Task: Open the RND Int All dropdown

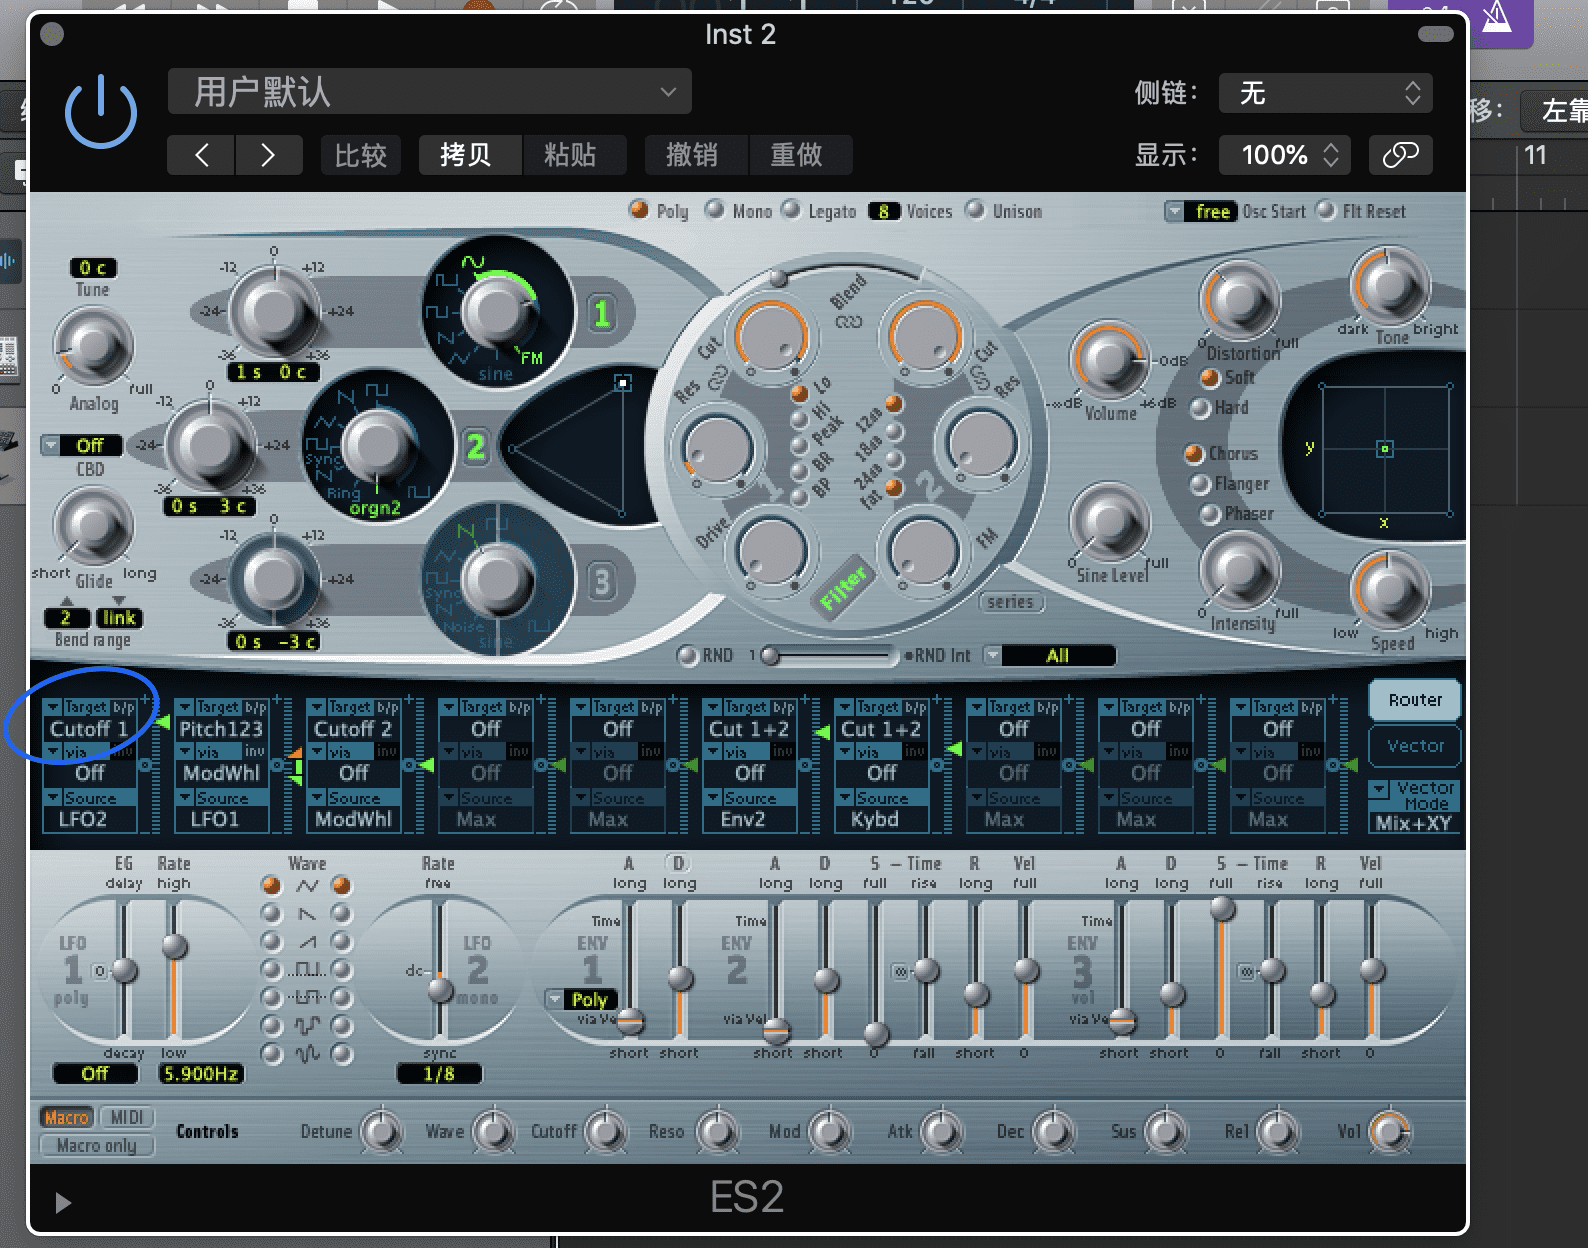Action: (x=1049, y=656)
